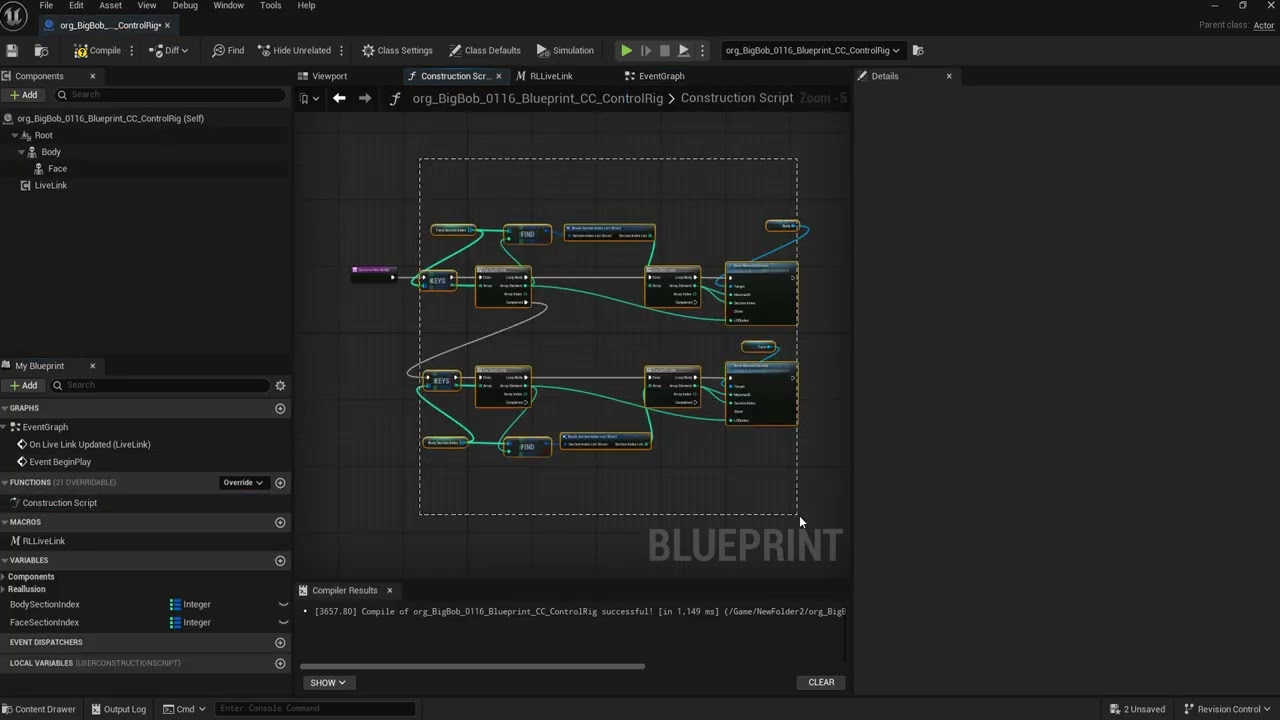
Task: Save the blueprint with the floppy disk icon
Action: tap(12, 50)
